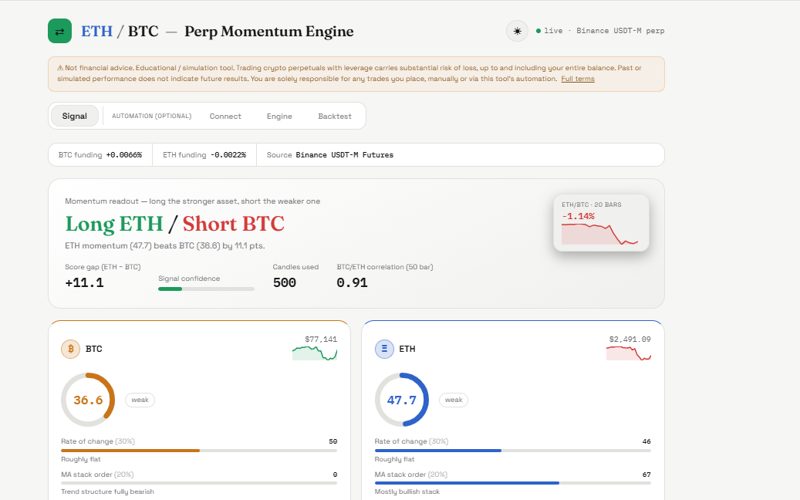Image resolution: width=800 pixels, height=500 pixels.
Task: Click Source Binance USDT-M Futures text
Action: coord(330,155)
